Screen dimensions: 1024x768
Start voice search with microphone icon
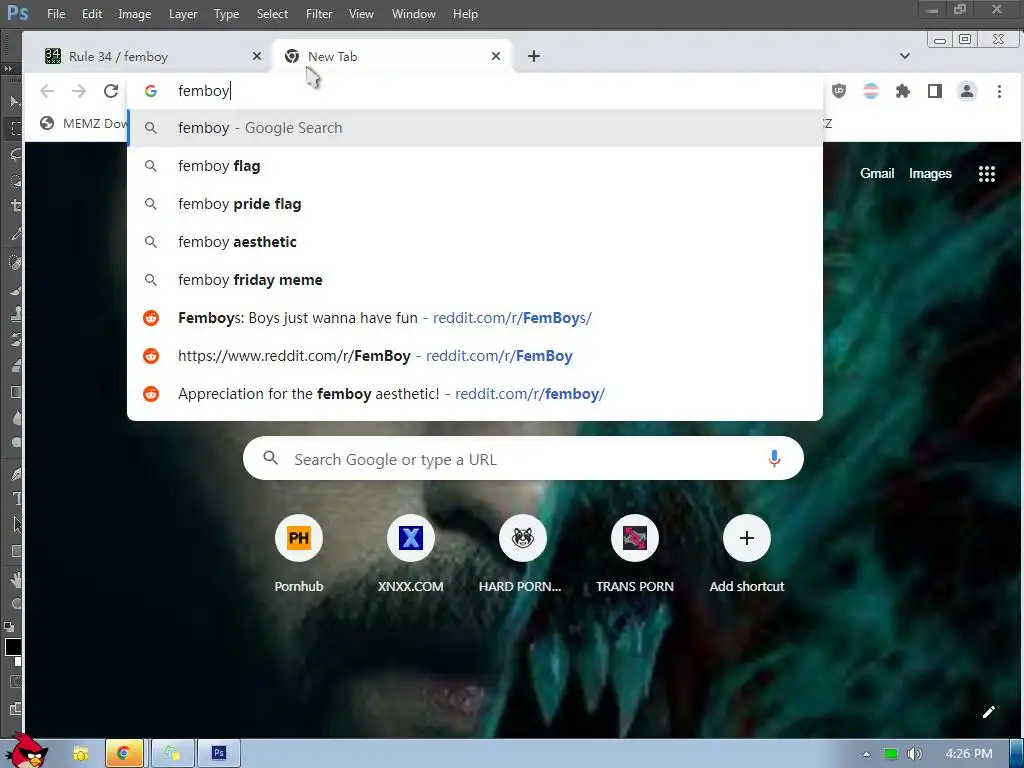click(774, 458)
